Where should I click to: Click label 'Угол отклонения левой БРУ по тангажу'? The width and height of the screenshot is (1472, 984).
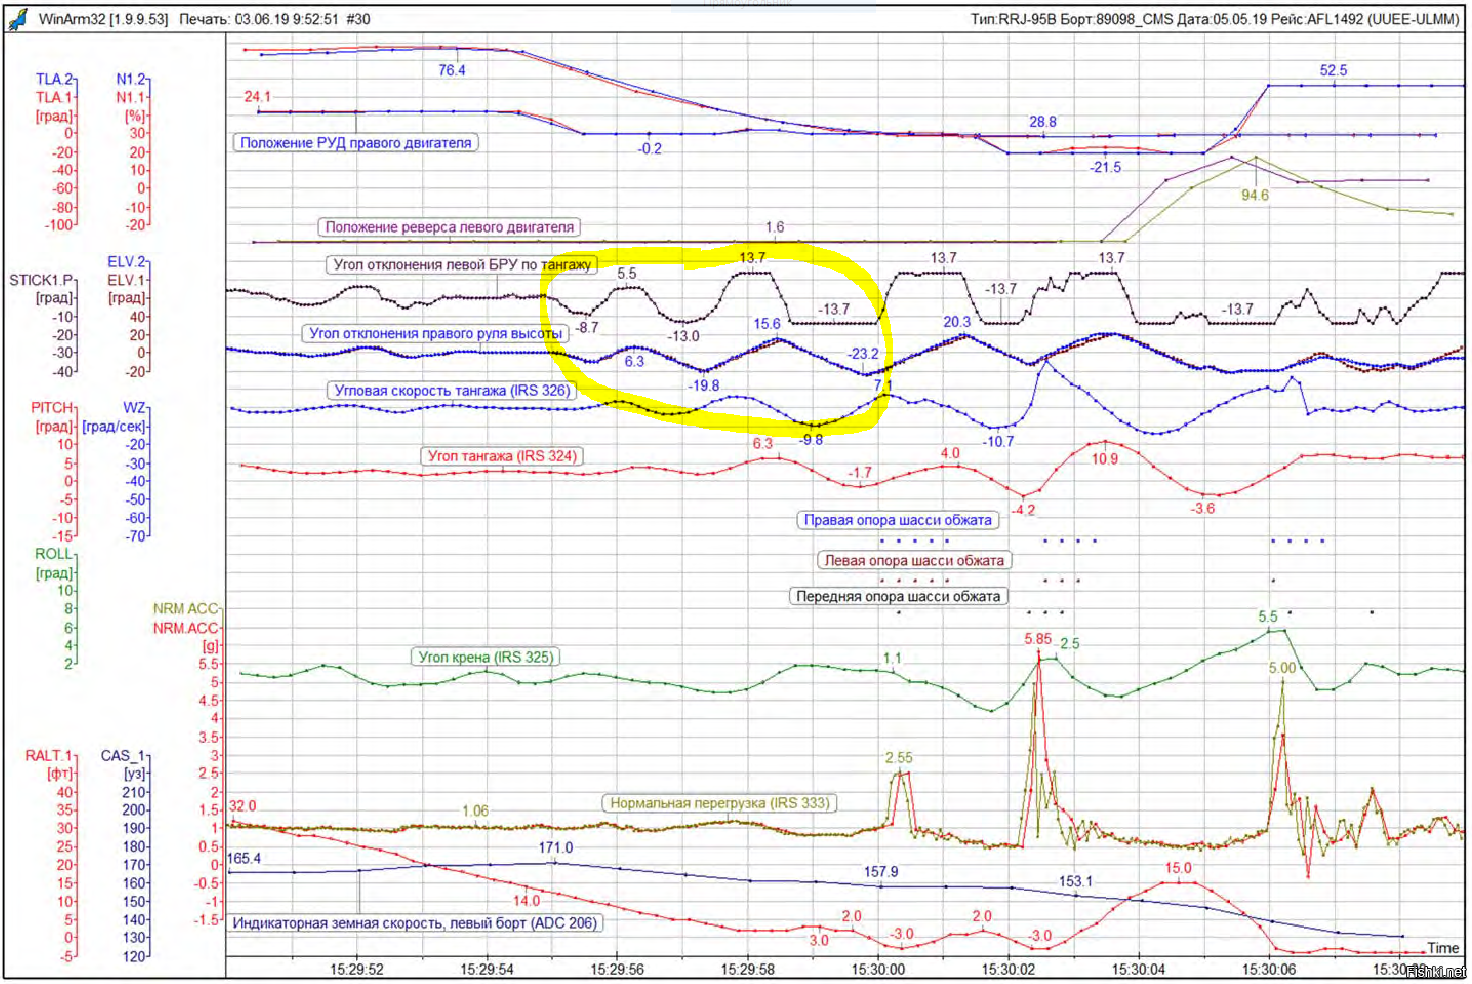pos(462,265)
